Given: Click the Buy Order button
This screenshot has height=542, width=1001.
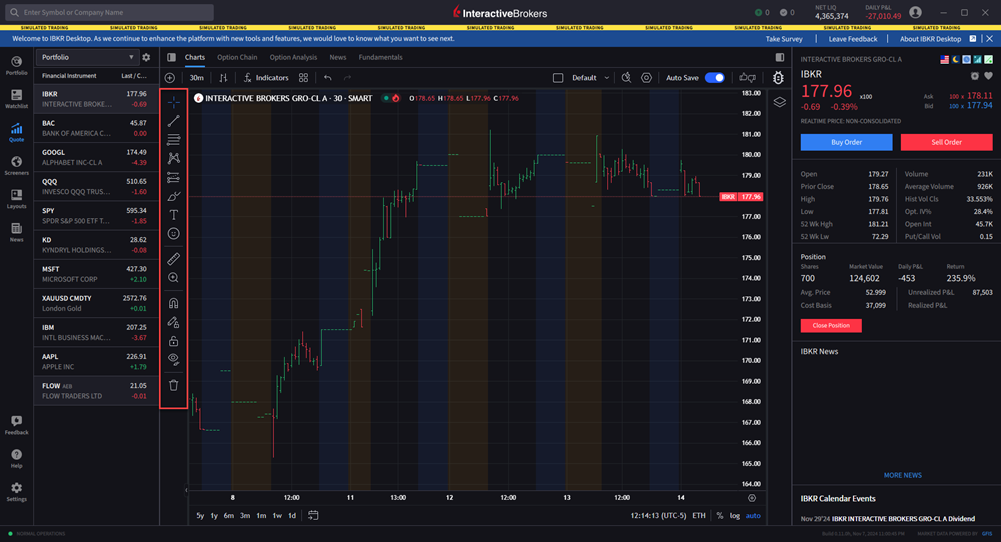Looking at the screenshot, I should click(x=847, y=142).
